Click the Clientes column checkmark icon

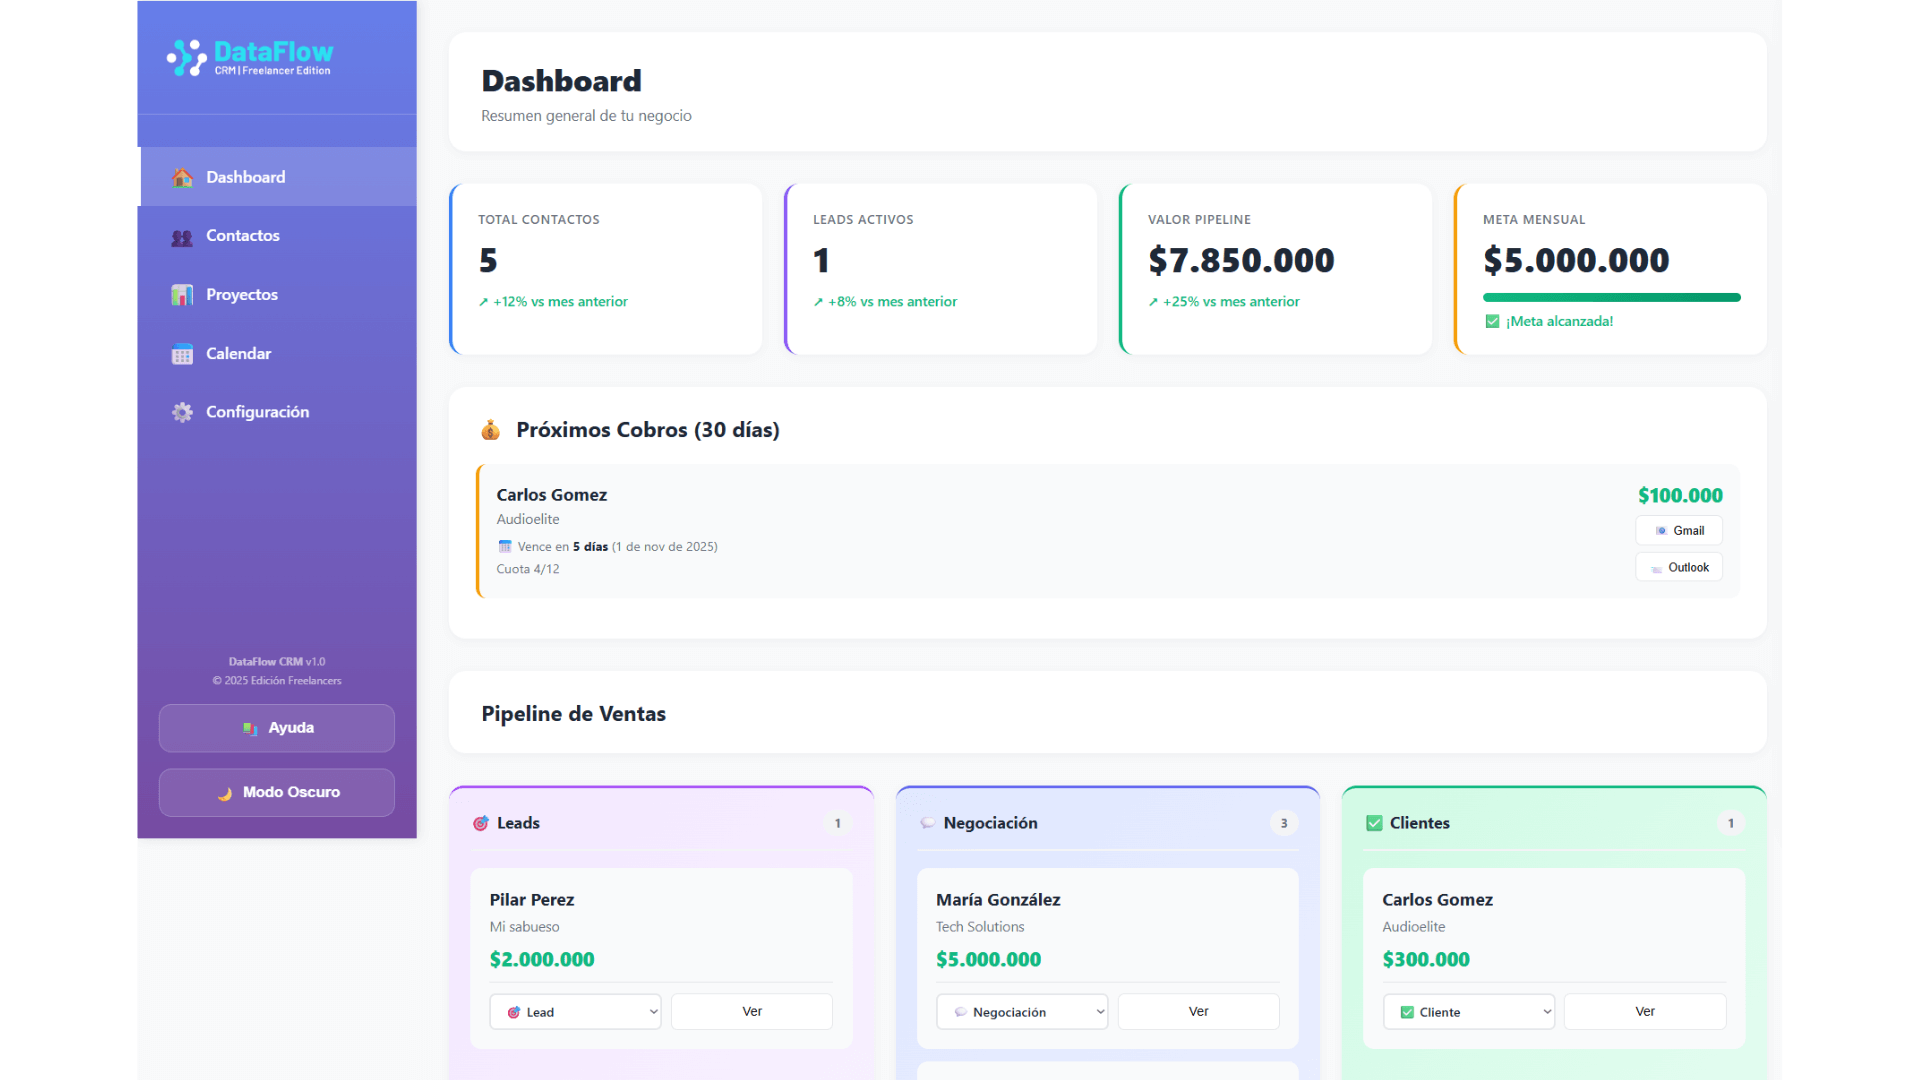(x=1374, y=823)
